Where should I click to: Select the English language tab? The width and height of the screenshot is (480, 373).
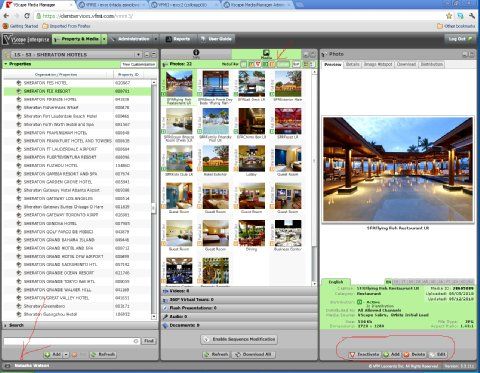(x=336, y=282)
